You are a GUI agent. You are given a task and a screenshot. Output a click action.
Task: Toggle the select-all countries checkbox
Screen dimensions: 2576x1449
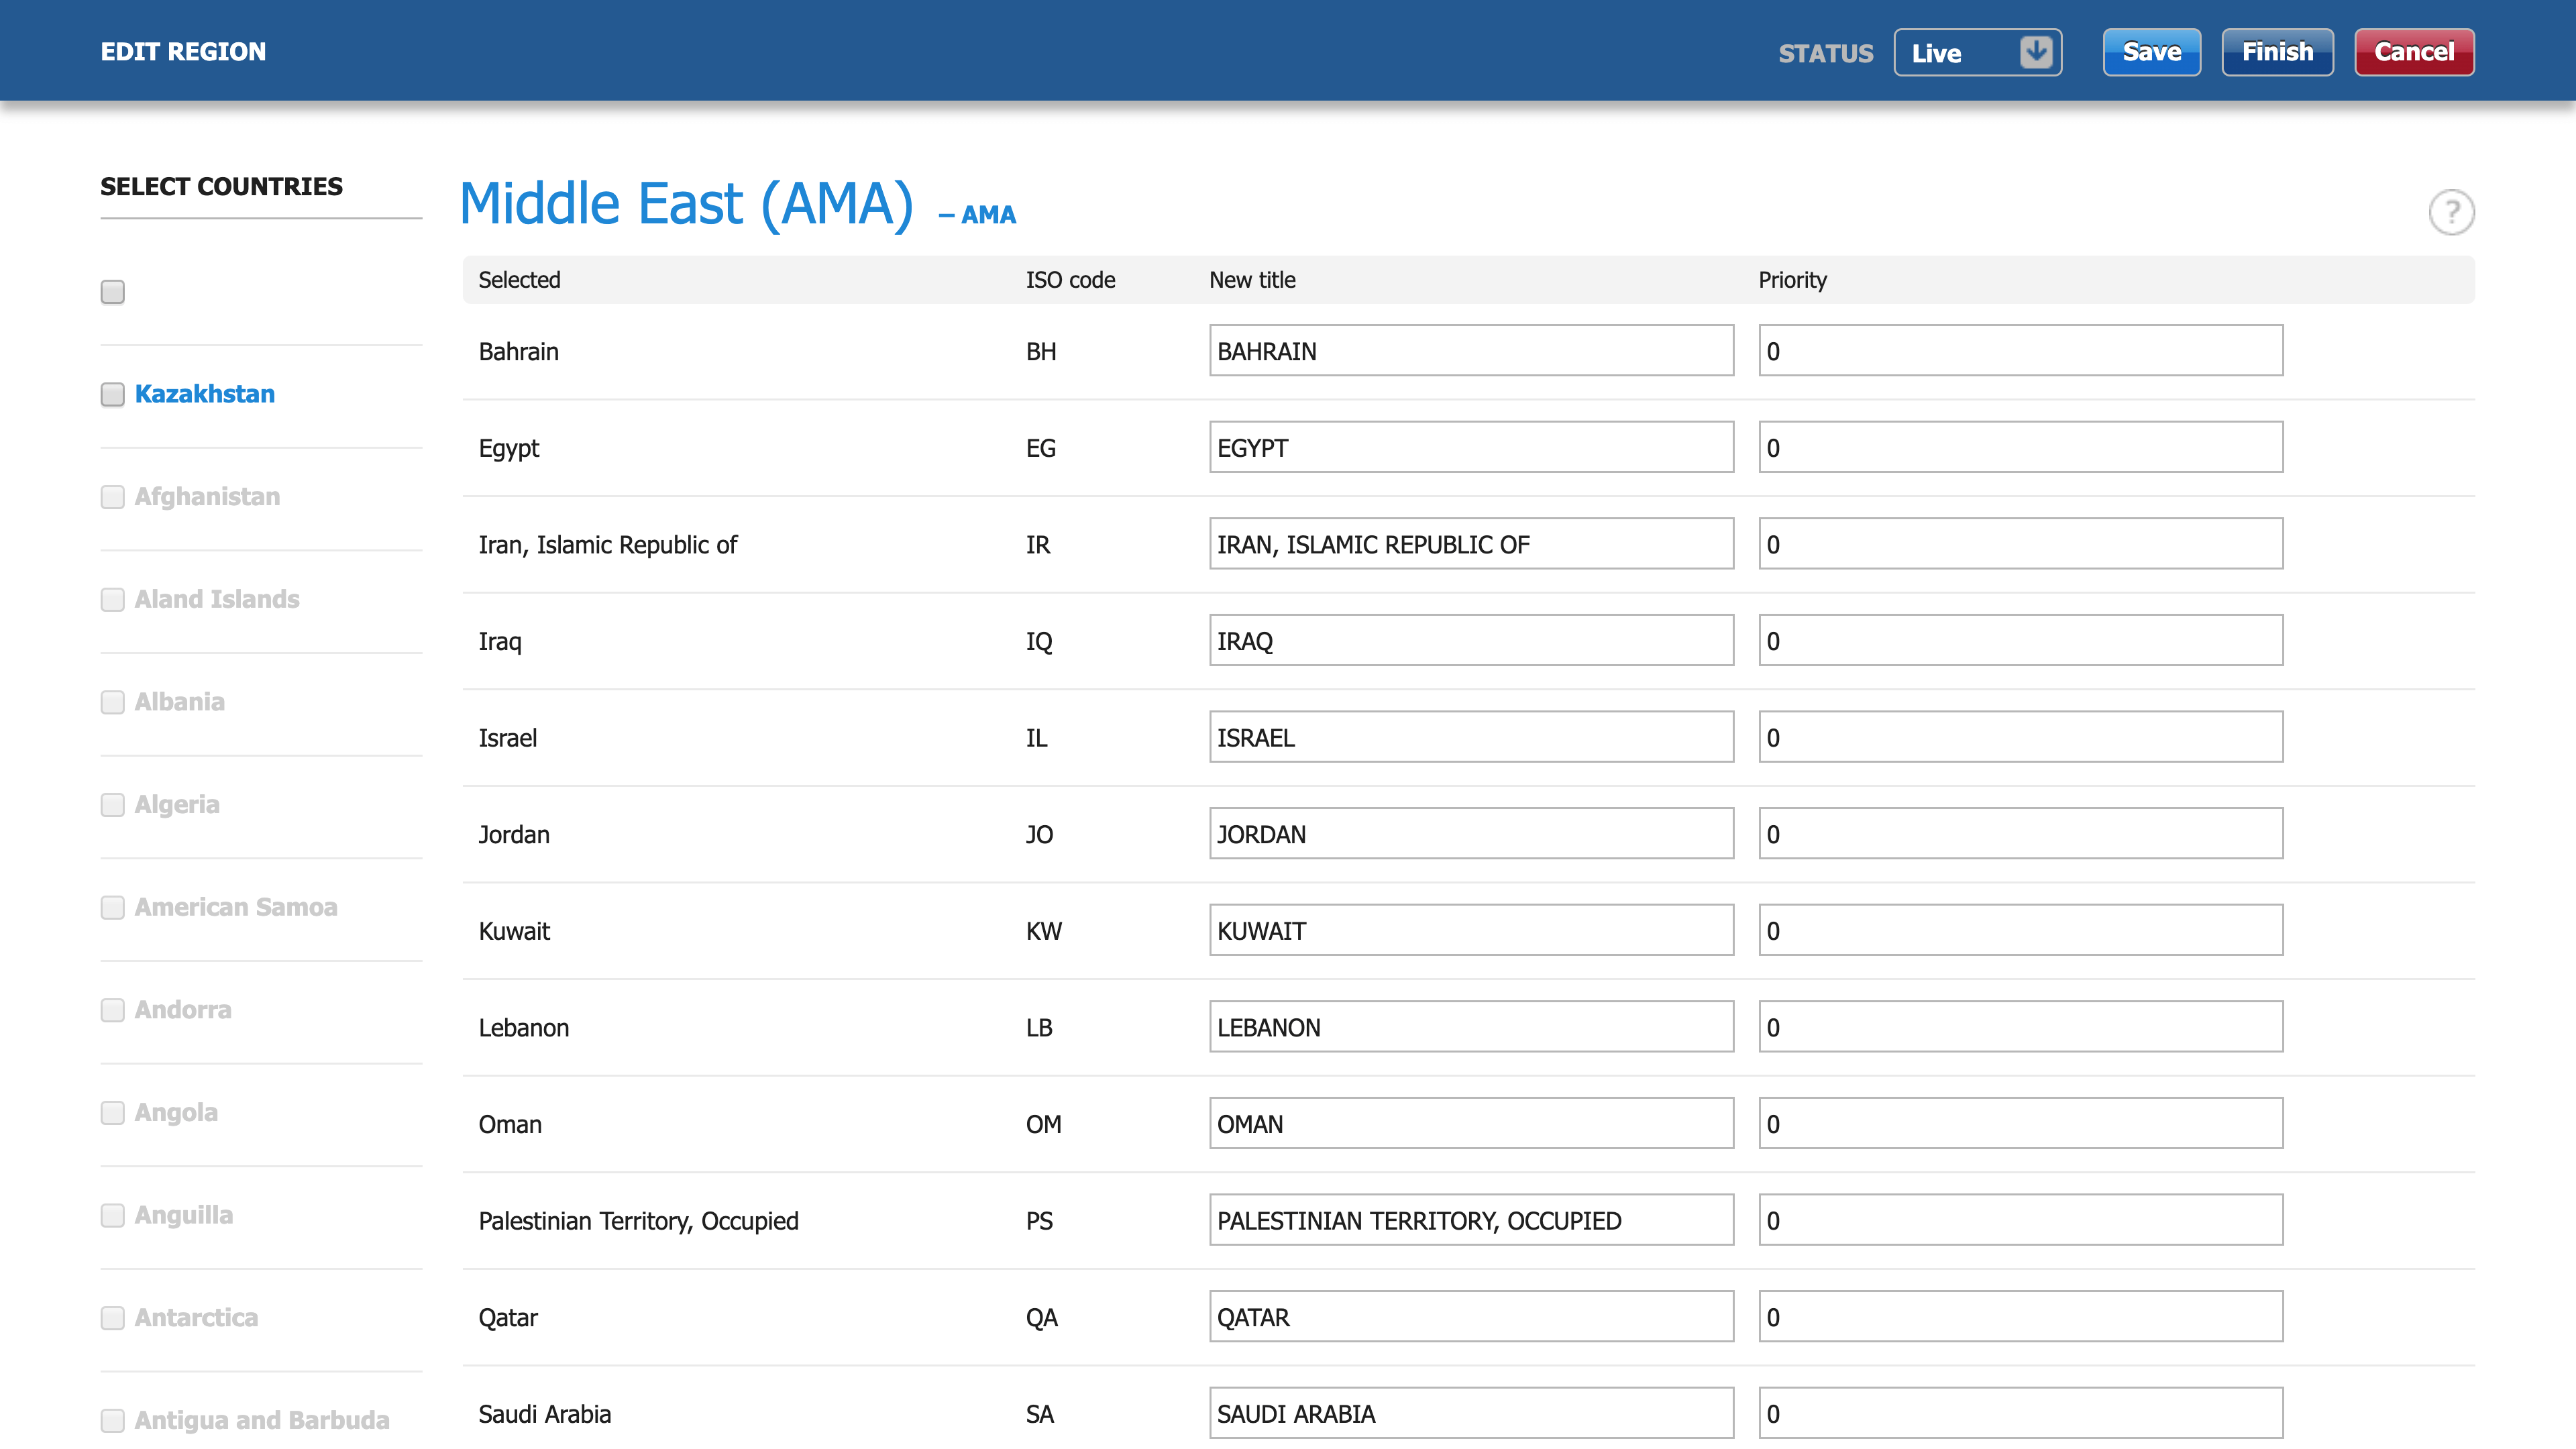(112, 292)
